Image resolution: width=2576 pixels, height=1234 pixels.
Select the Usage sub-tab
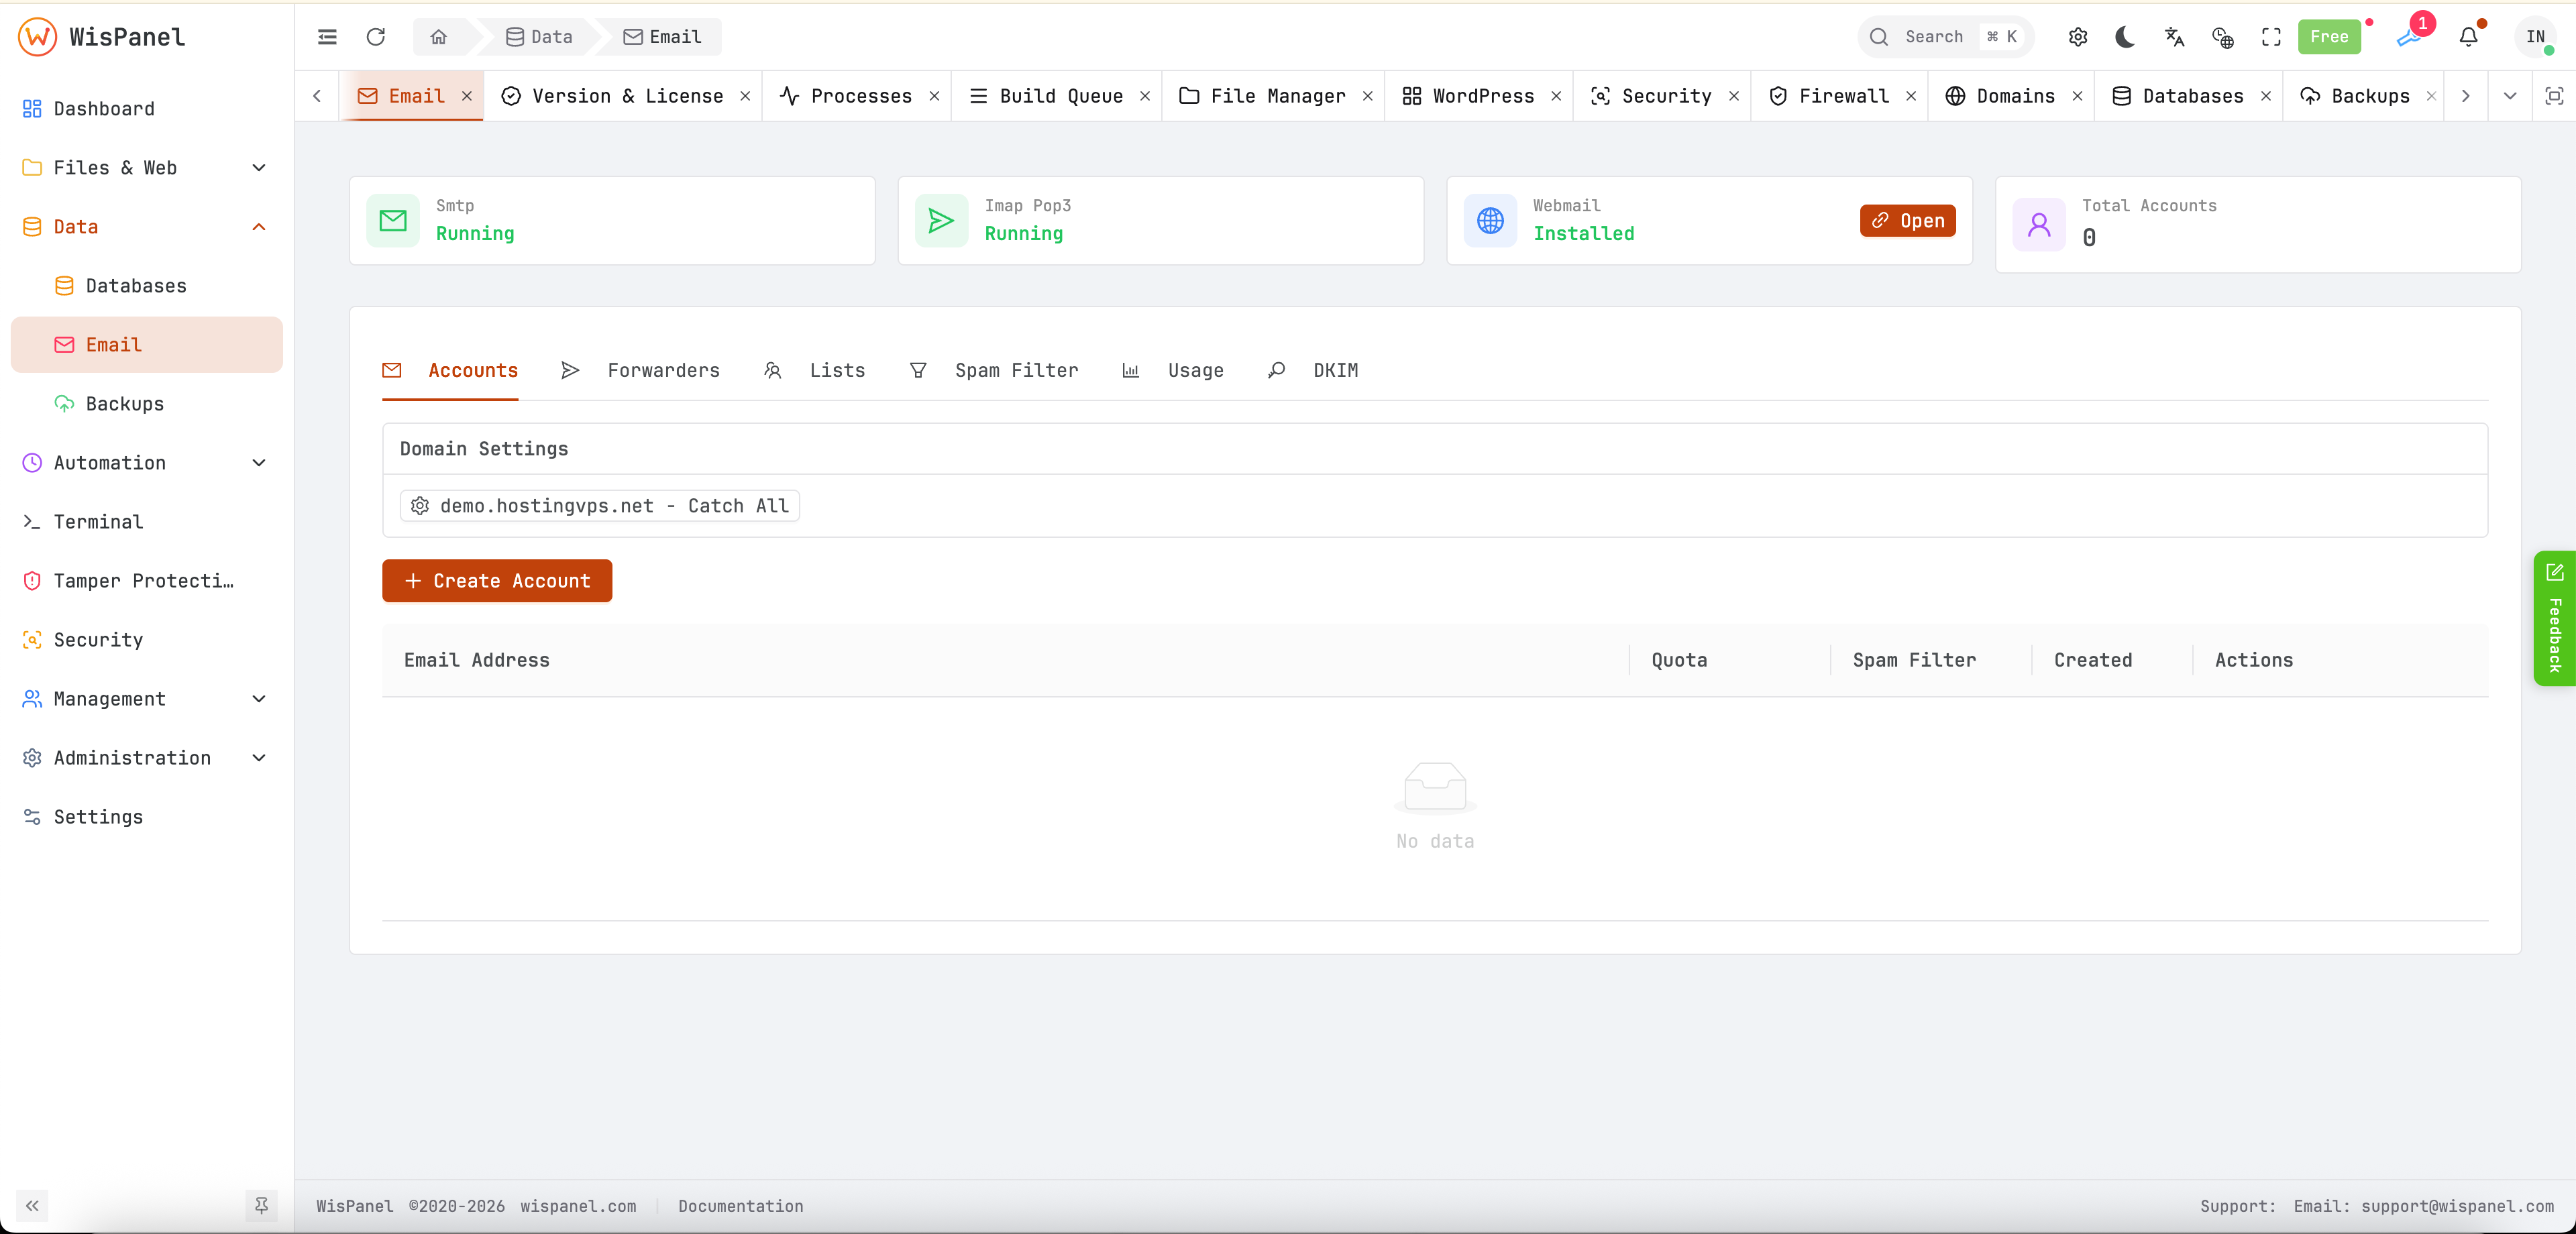point(1173,370)
